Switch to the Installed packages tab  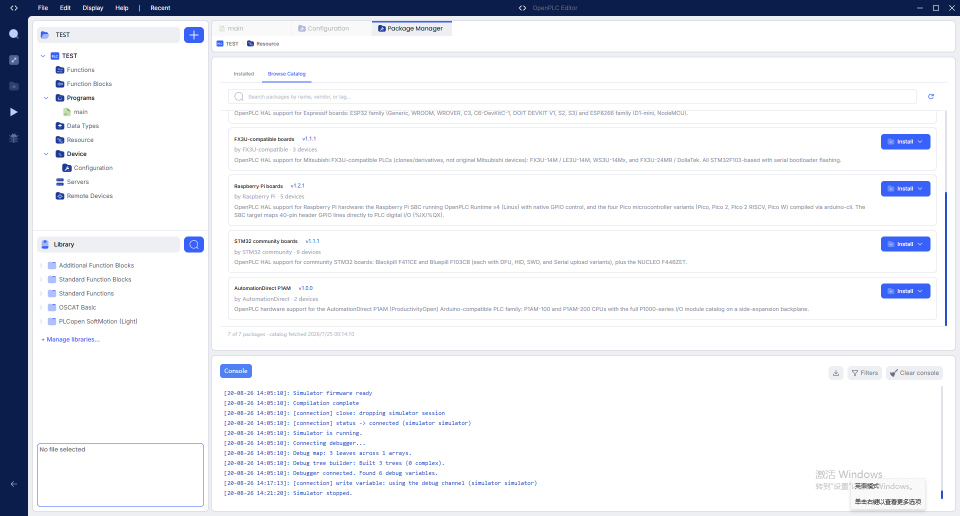click(x=244, y=74)
